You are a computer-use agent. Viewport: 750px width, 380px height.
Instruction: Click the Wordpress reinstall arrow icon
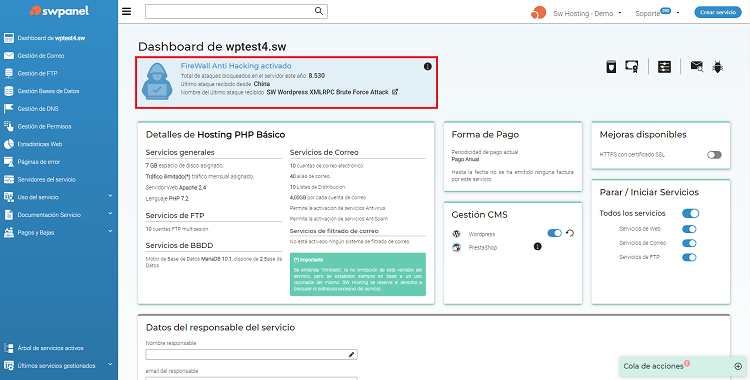(x=570, y=234)
